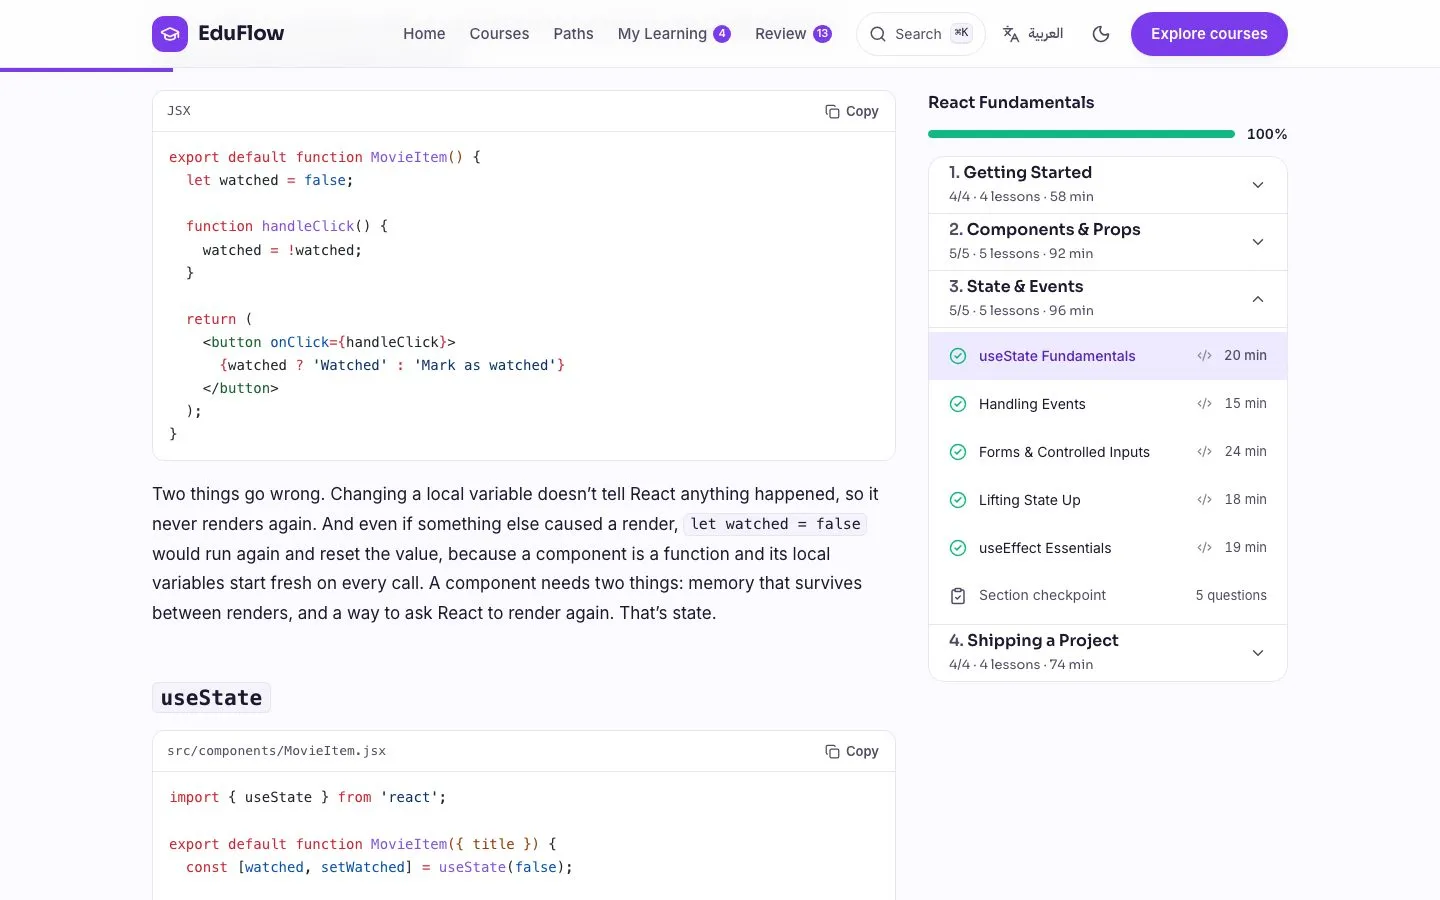
Task: Click the translate language icon
Action: [1011, 34]
